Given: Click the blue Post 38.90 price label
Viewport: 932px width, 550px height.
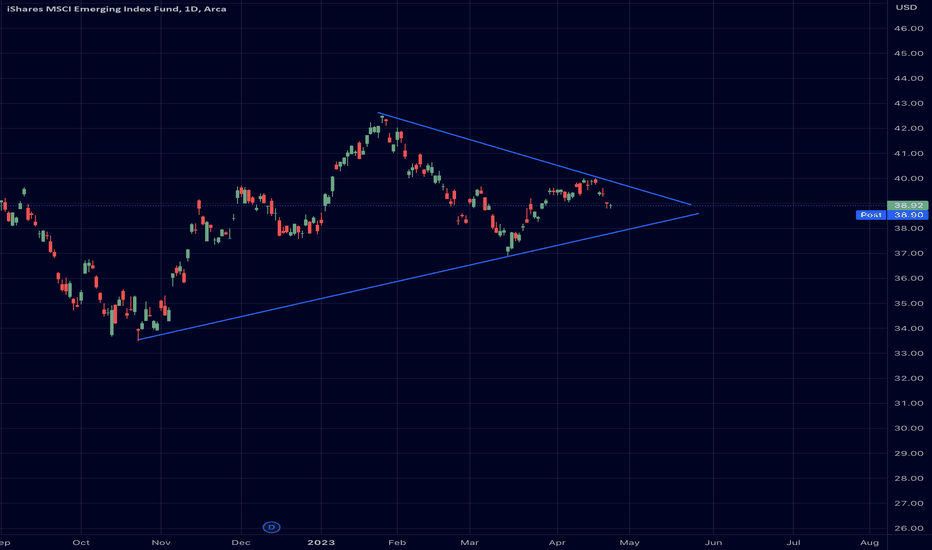Looking at the screenshot, I should [892, 215].
